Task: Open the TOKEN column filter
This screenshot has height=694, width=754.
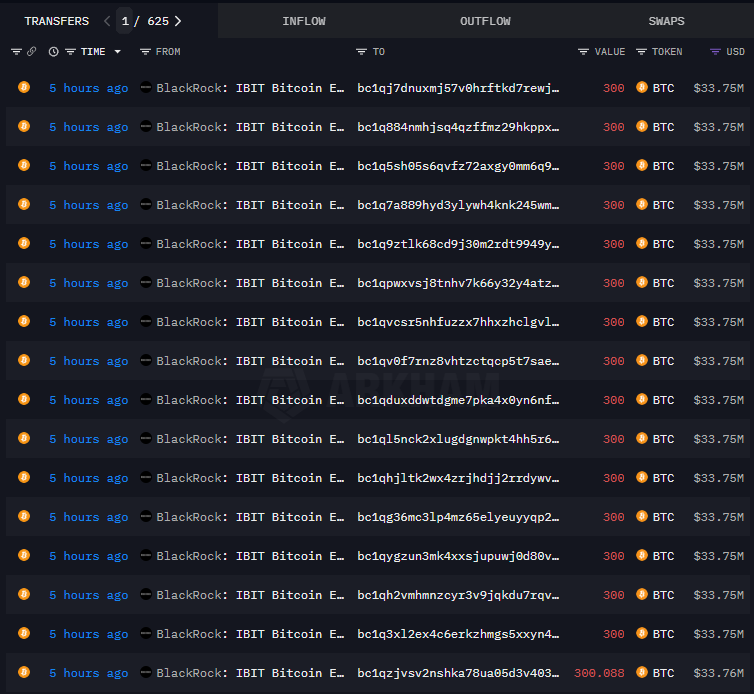Action: (641, 51)
